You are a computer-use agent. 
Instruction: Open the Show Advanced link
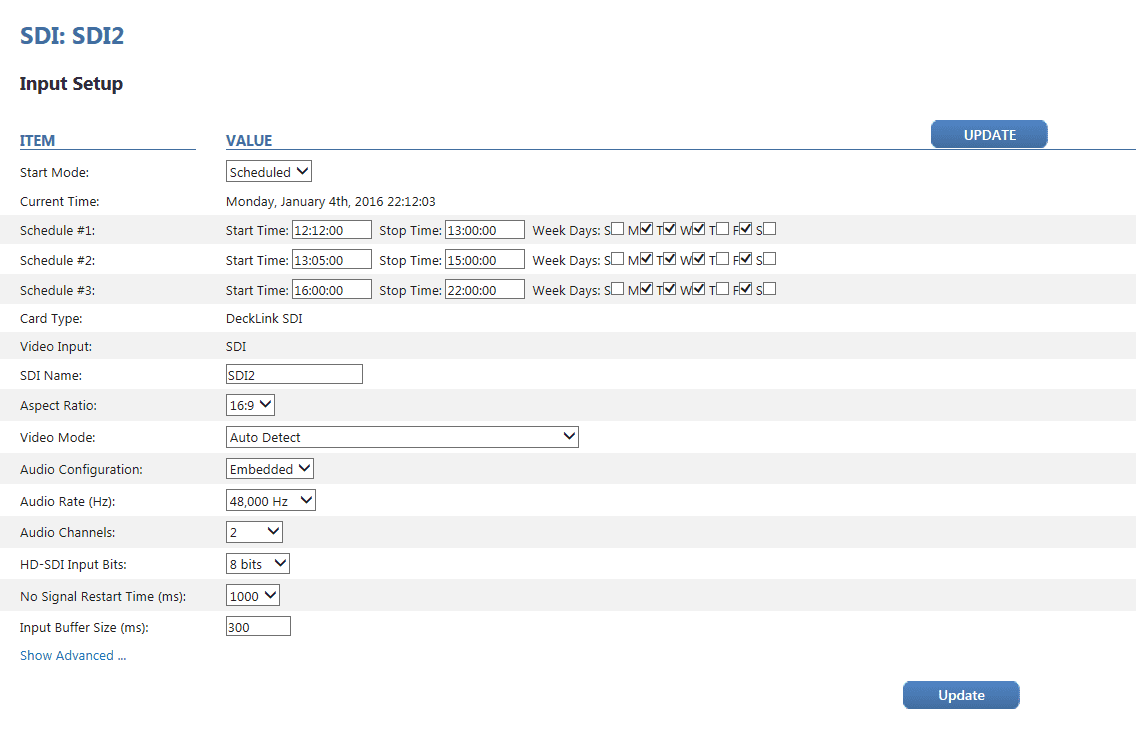[73, 655]
